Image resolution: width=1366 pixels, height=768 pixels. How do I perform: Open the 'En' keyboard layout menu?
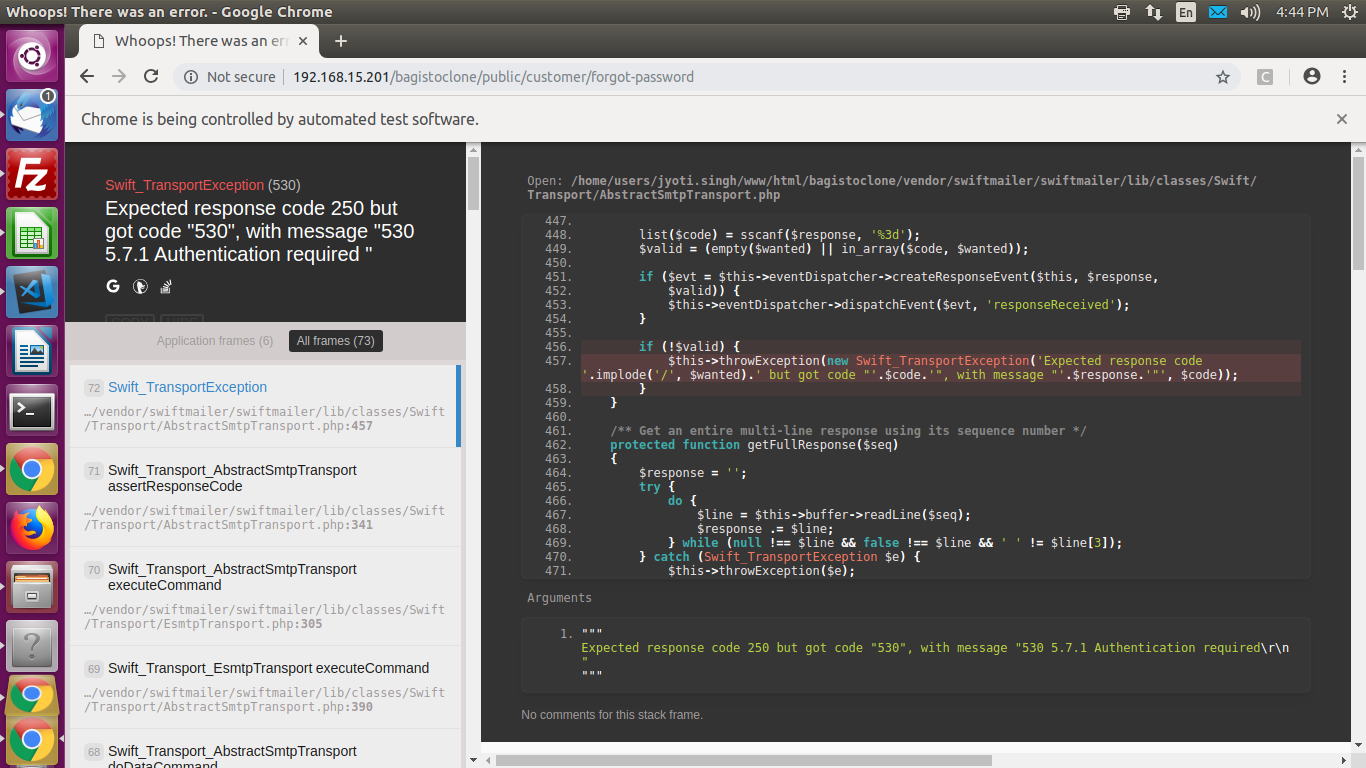coord(1186,13)
